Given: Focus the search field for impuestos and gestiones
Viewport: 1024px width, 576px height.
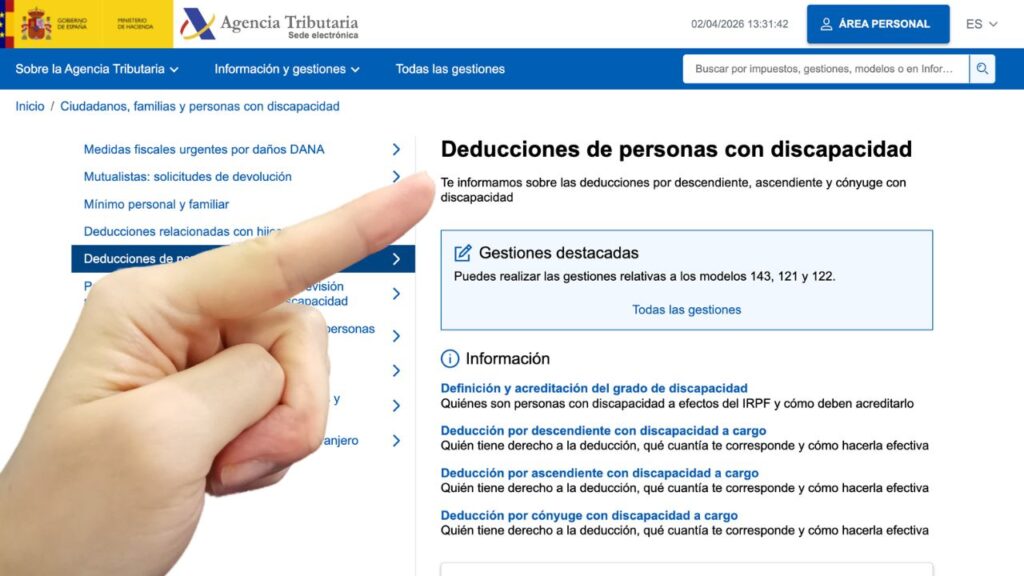Looking at the screenshot, I should tap(825, 69).
